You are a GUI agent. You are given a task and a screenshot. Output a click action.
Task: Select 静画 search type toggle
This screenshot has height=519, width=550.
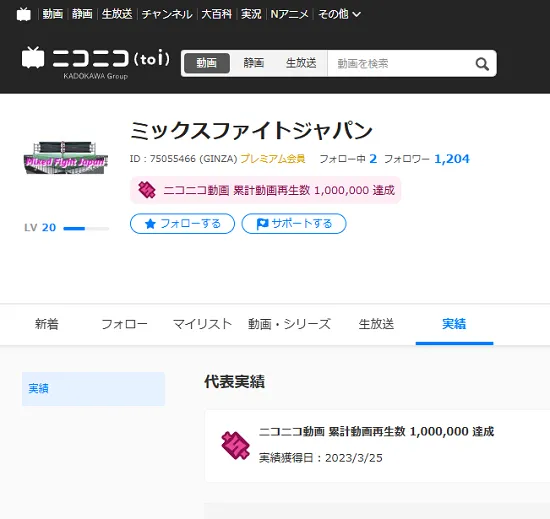point(254,63)
